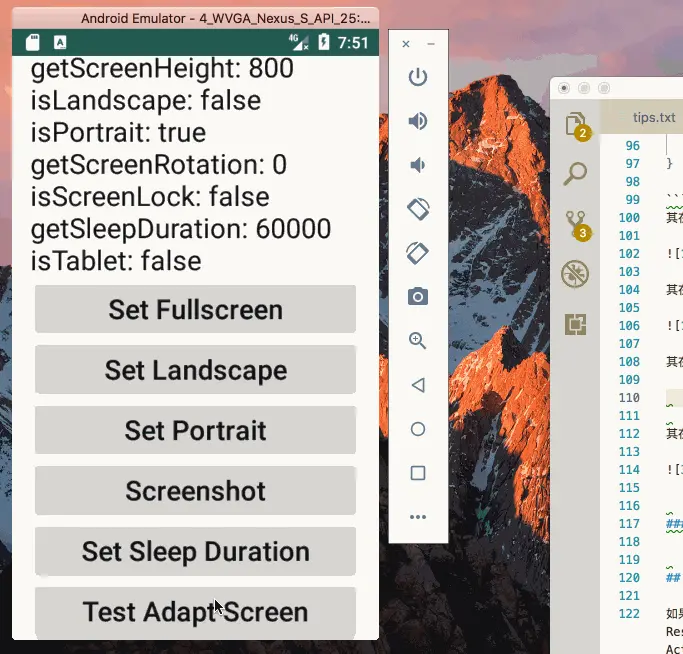This screenshot has height=654, width=683.
Task: Tap the Screenshot button in the app
Action: pos(195,491)
